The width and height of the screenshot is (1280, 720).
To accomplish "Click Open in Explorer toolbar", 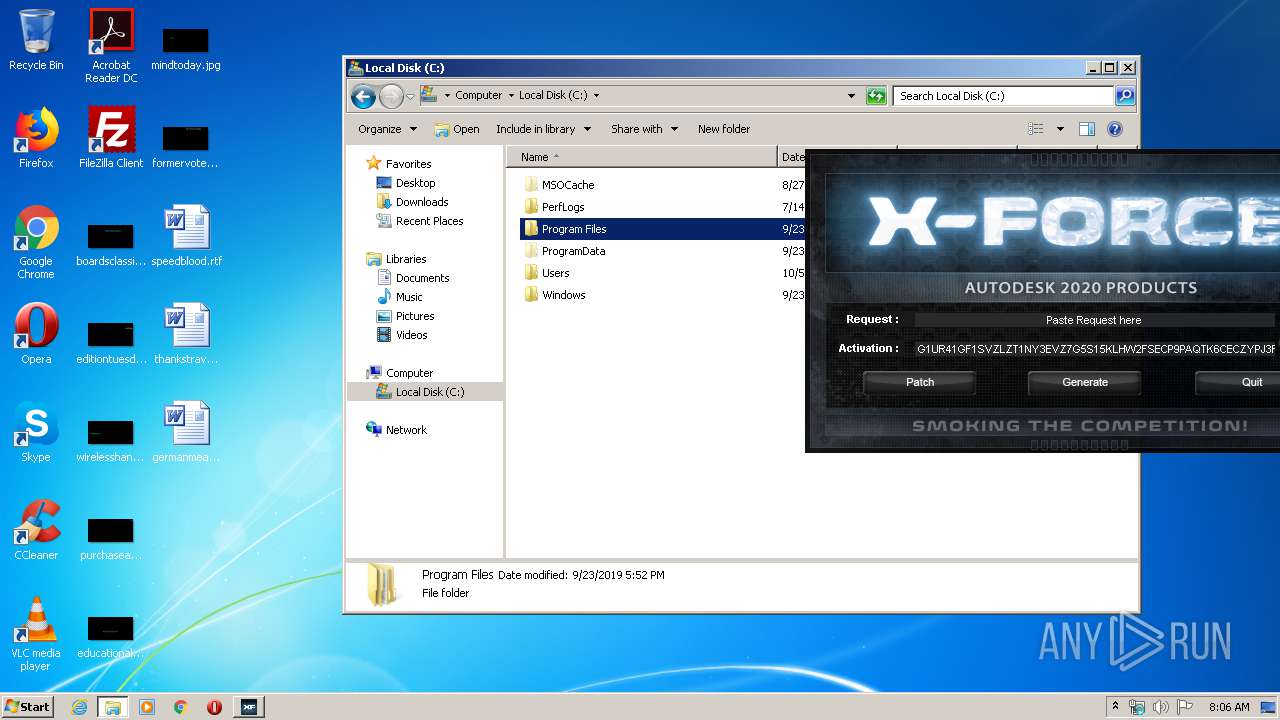I will tap(457, 129).
